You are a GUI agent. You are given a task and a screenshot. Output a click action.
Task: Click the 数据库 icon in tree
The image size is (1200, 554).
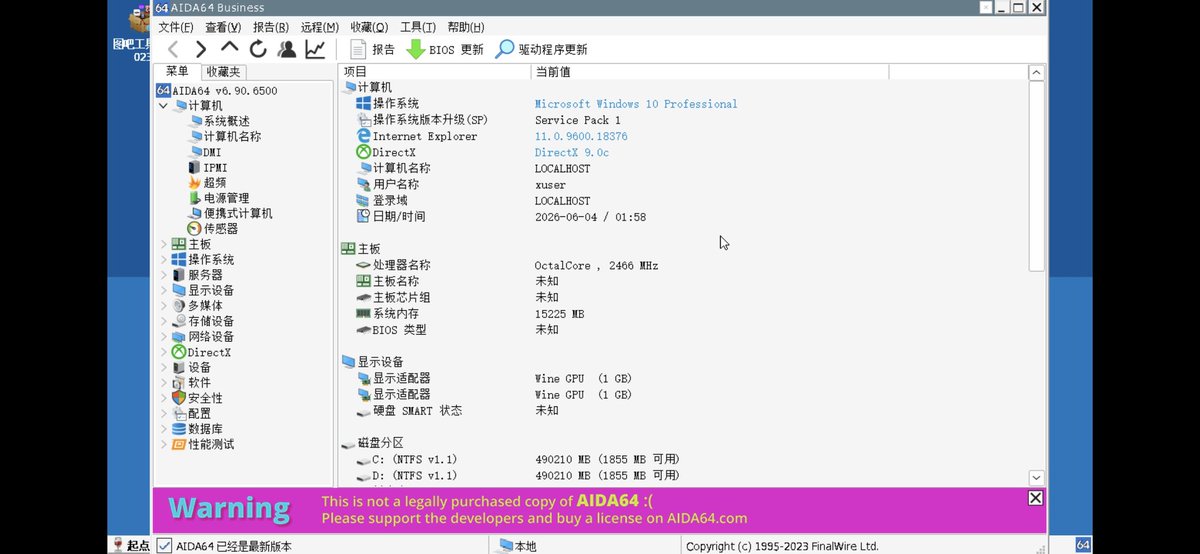[x=179, y=428]
